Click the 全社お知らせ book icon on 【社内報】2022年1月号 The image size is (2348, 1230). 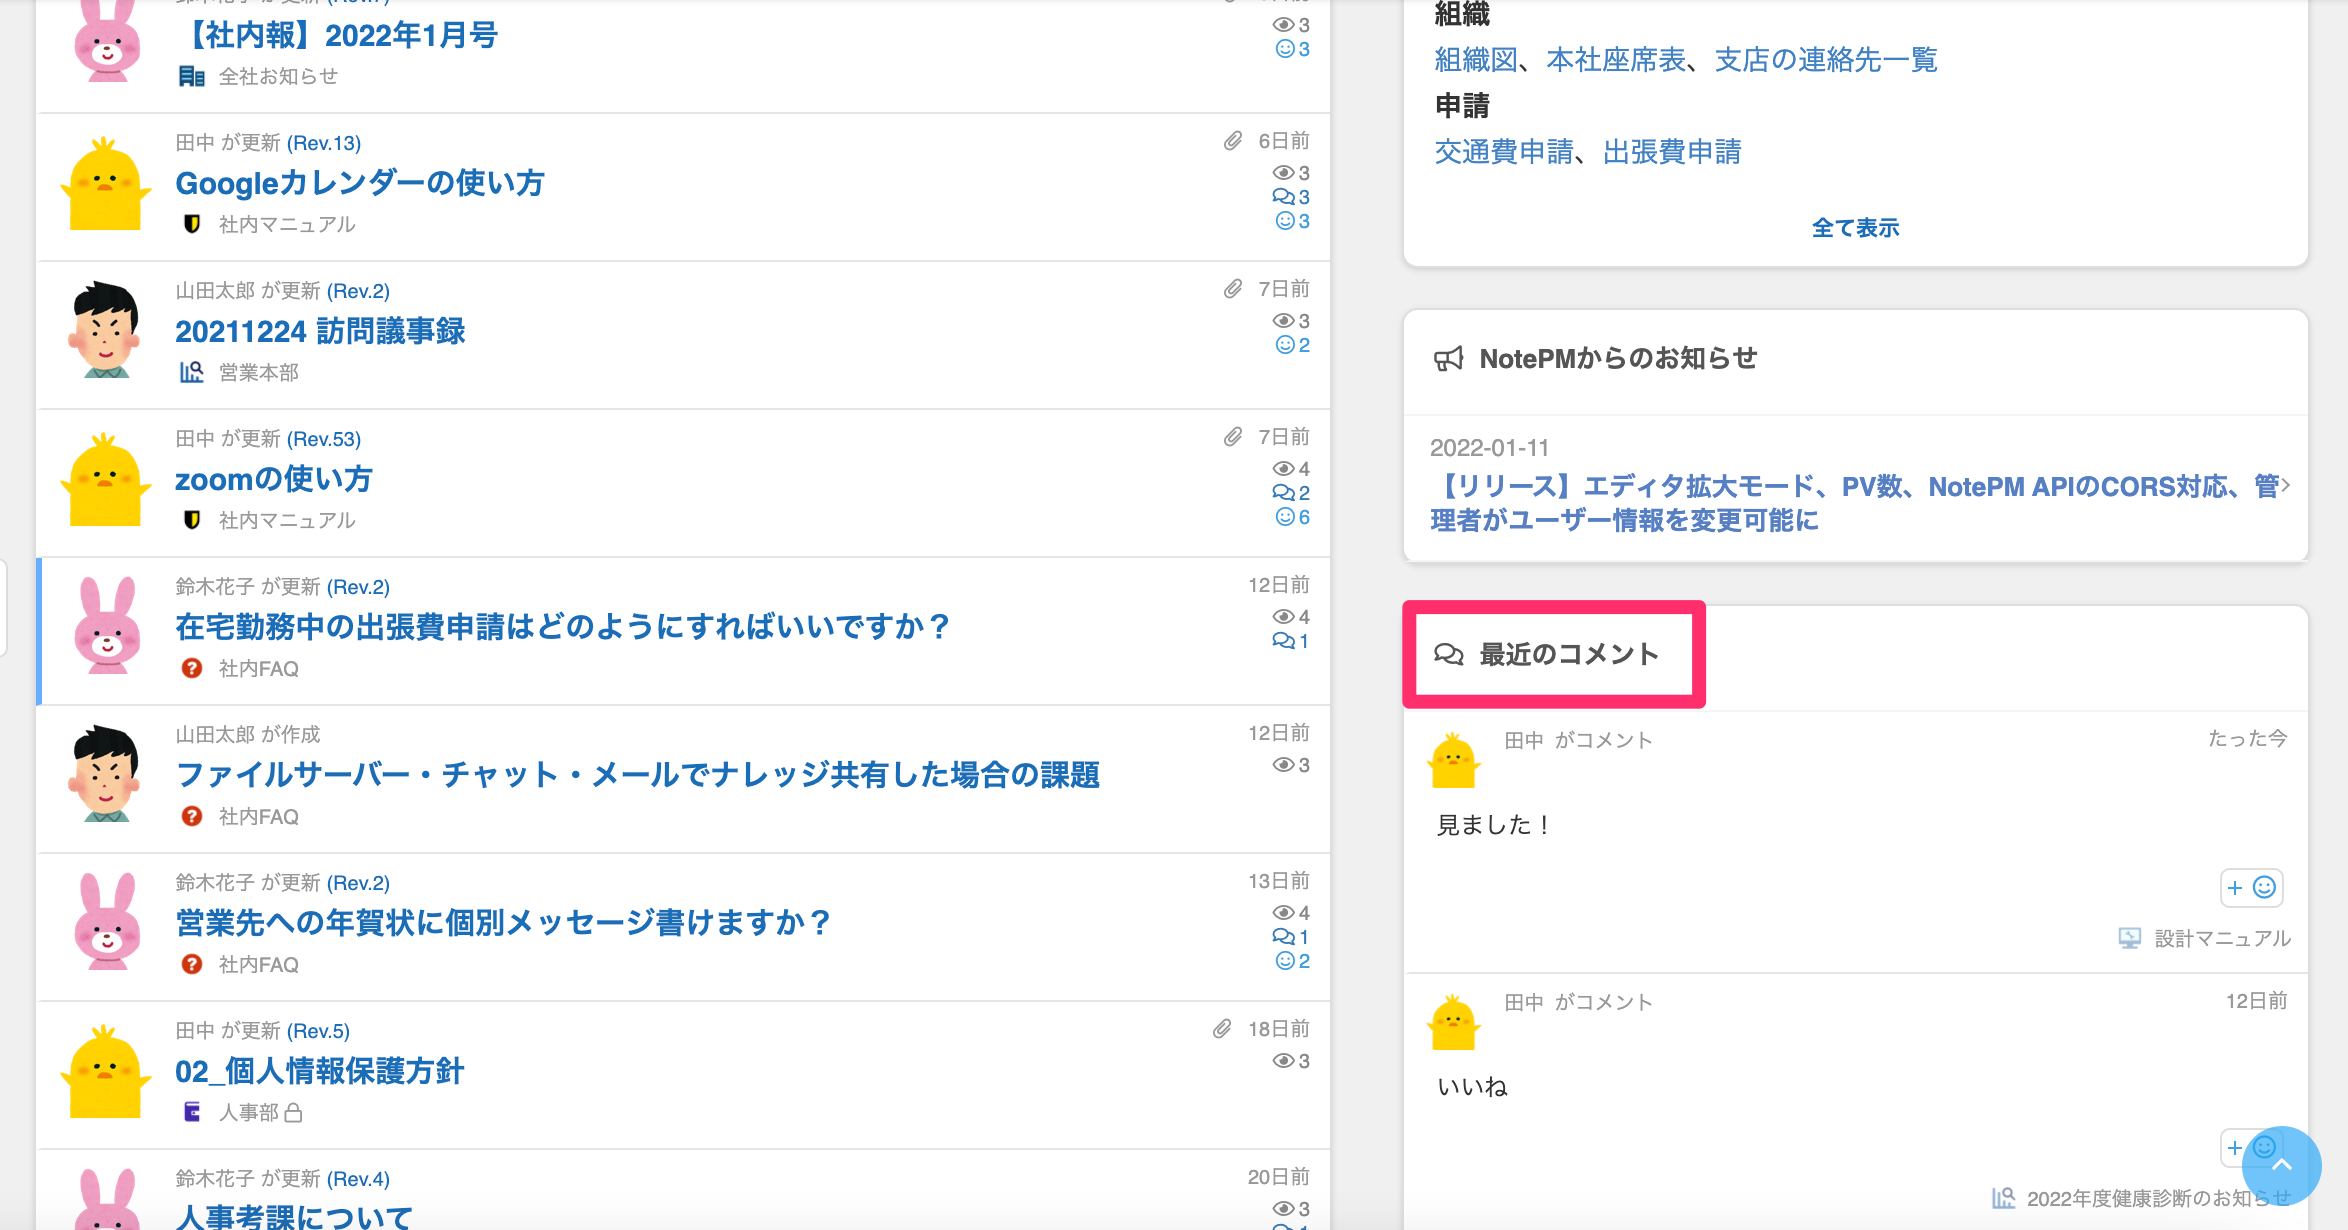[x=190, y=76]
